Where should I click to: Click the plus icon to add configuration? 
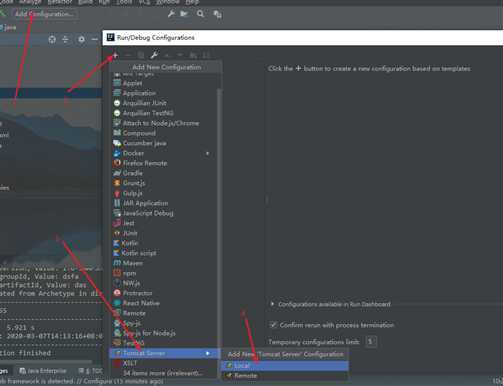(115, 55)
